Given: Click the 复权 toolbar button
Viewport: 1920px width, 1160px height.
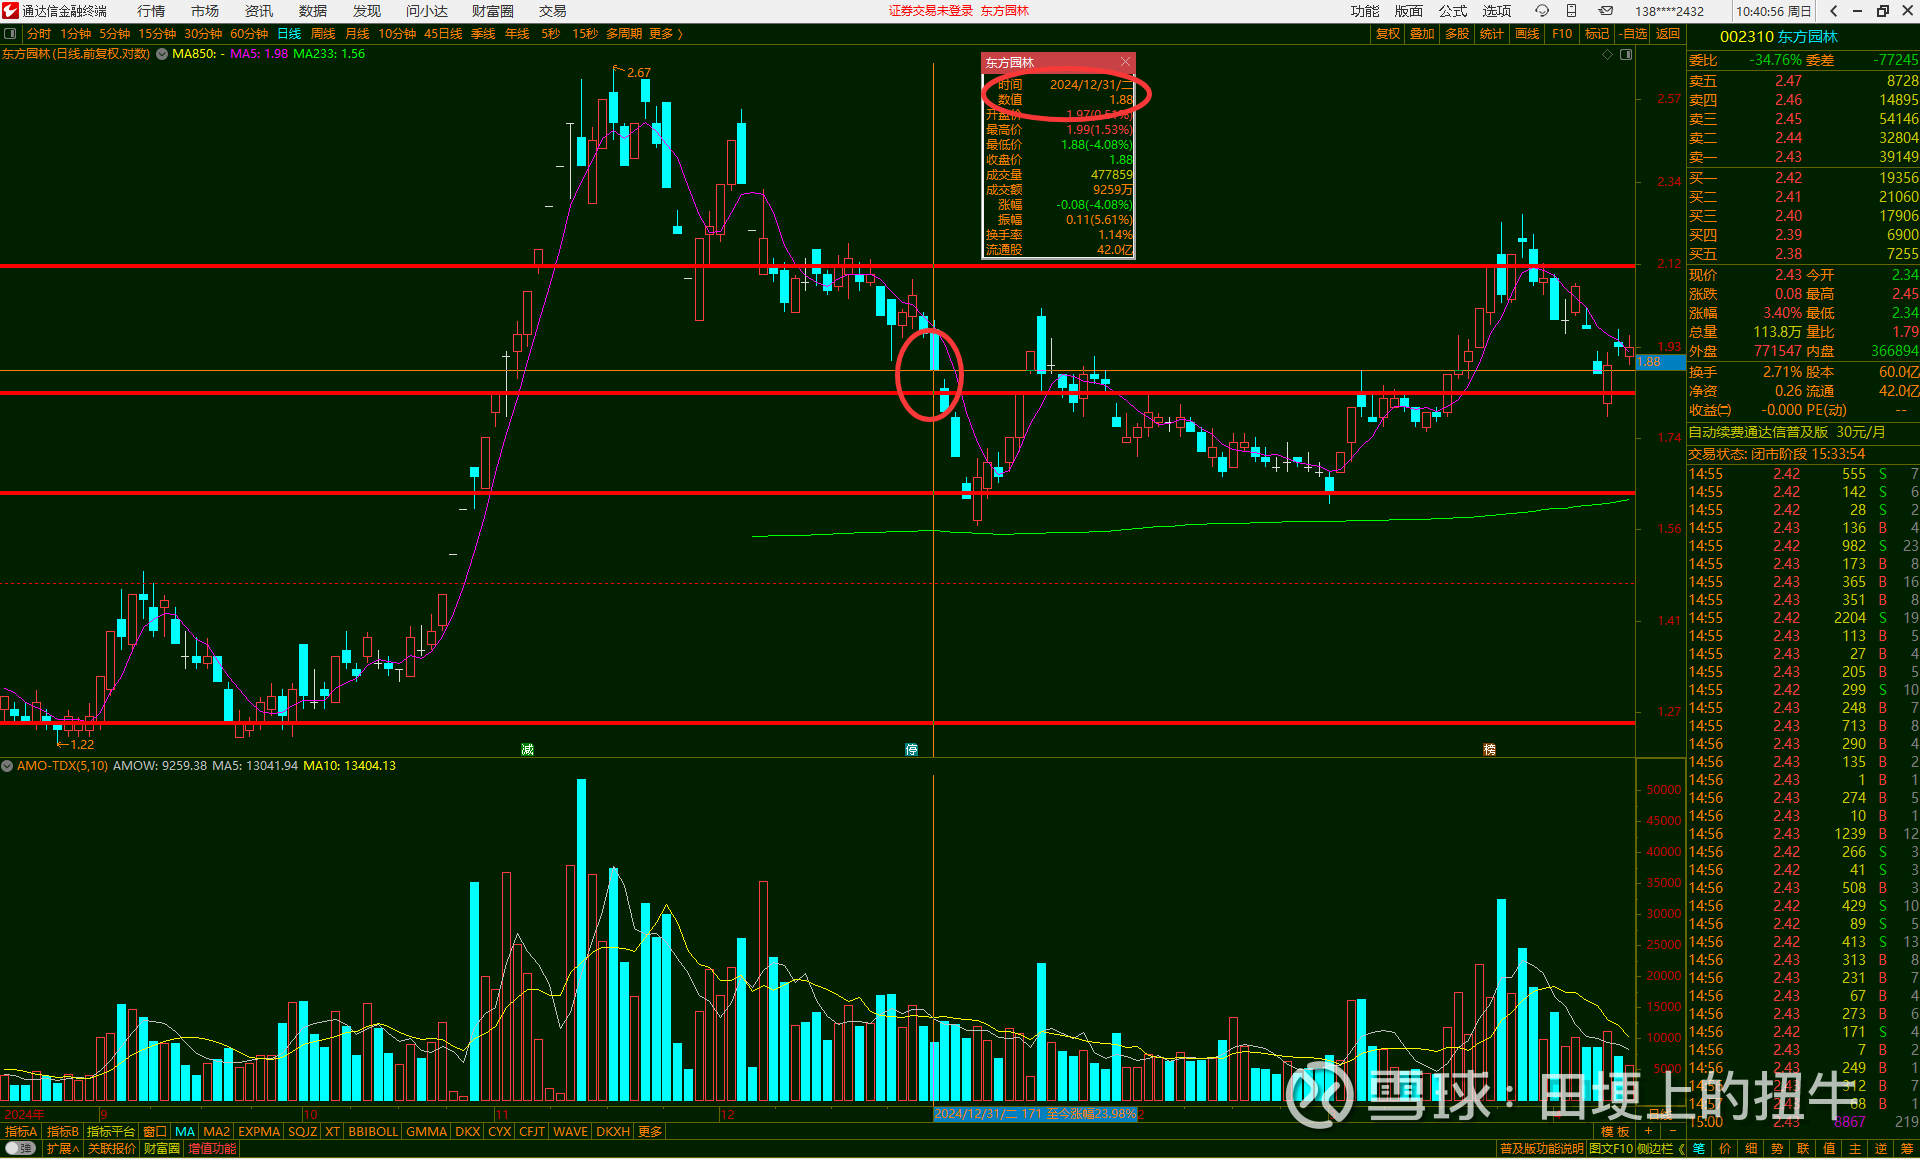Looking at the screenshot, I should tap(1388, 34).
